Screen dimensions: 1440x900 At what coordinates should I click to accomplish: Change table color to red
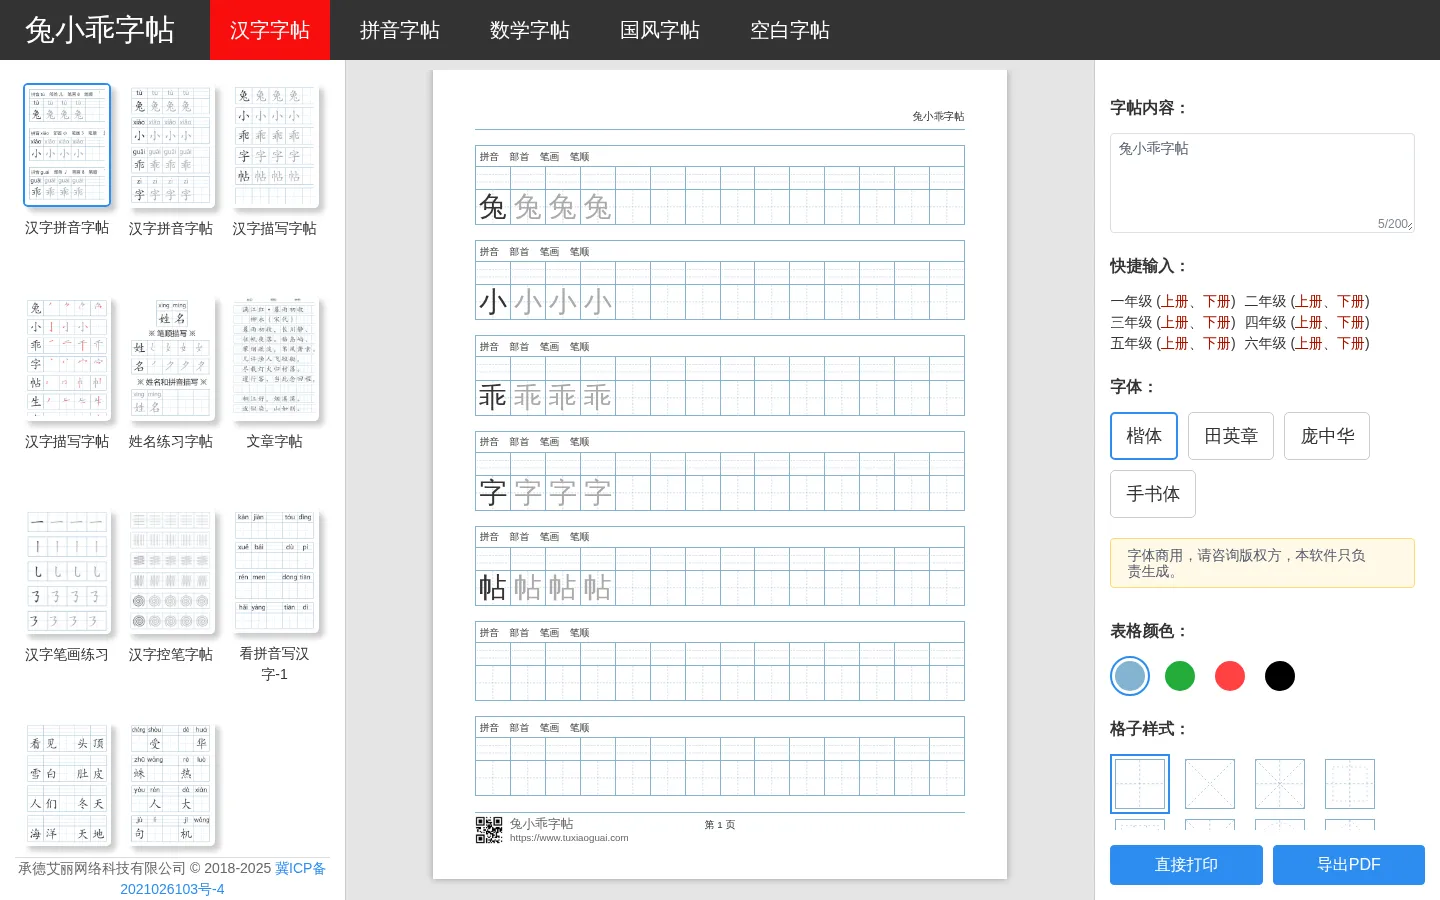point(1230,676)
